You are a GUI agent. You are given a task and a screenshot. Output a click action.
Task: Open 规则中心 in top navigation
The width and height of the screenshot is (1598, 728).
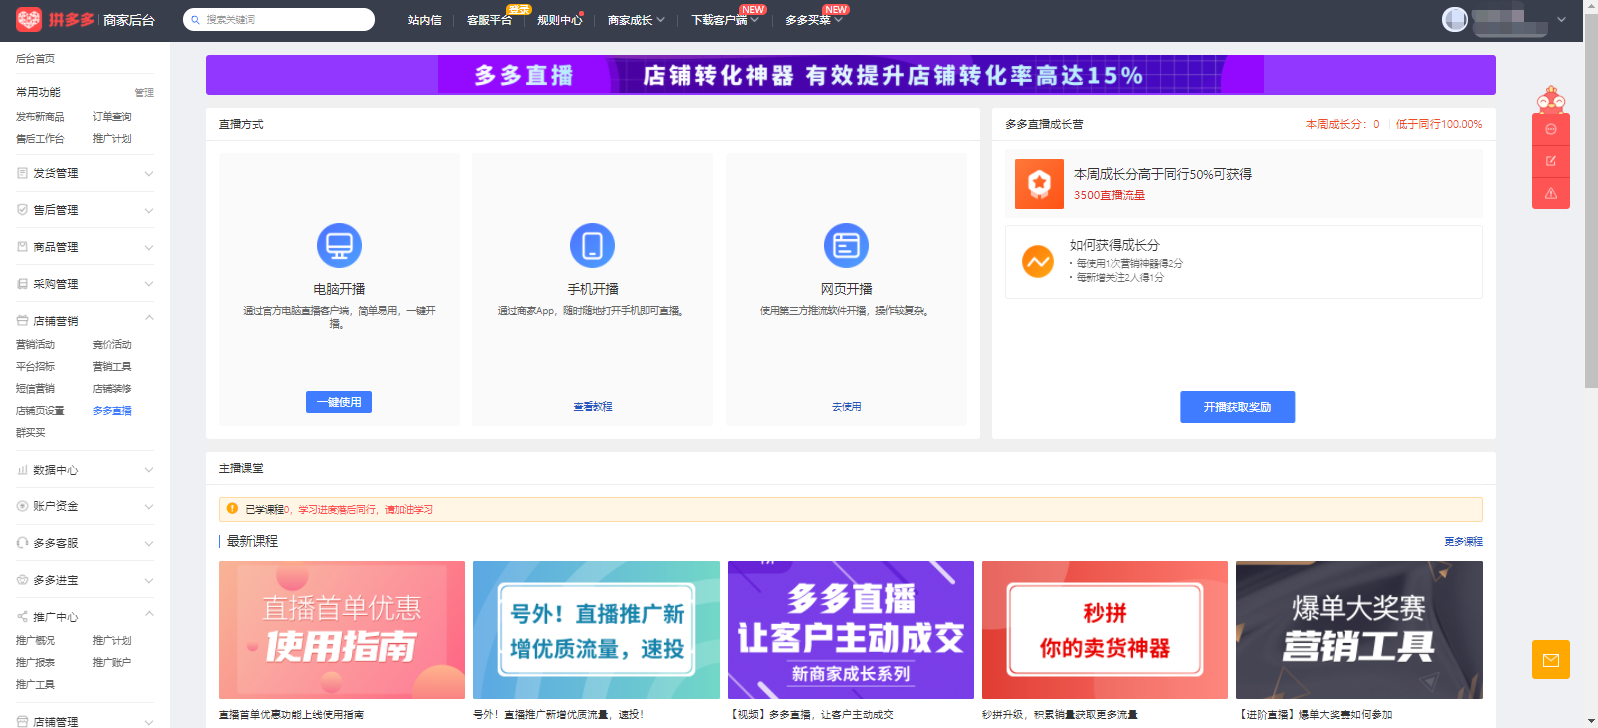coord(559,20)
